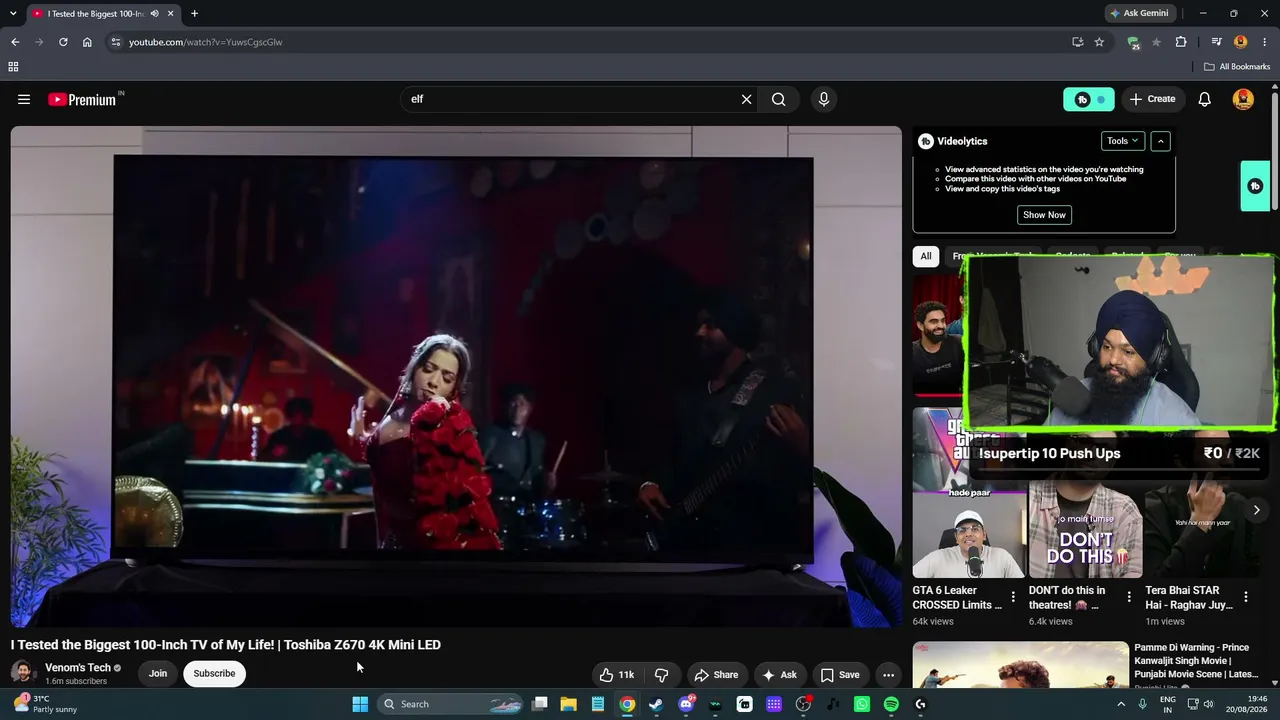
Task: Save the video to a playlist
Action: tap(840, 675)
